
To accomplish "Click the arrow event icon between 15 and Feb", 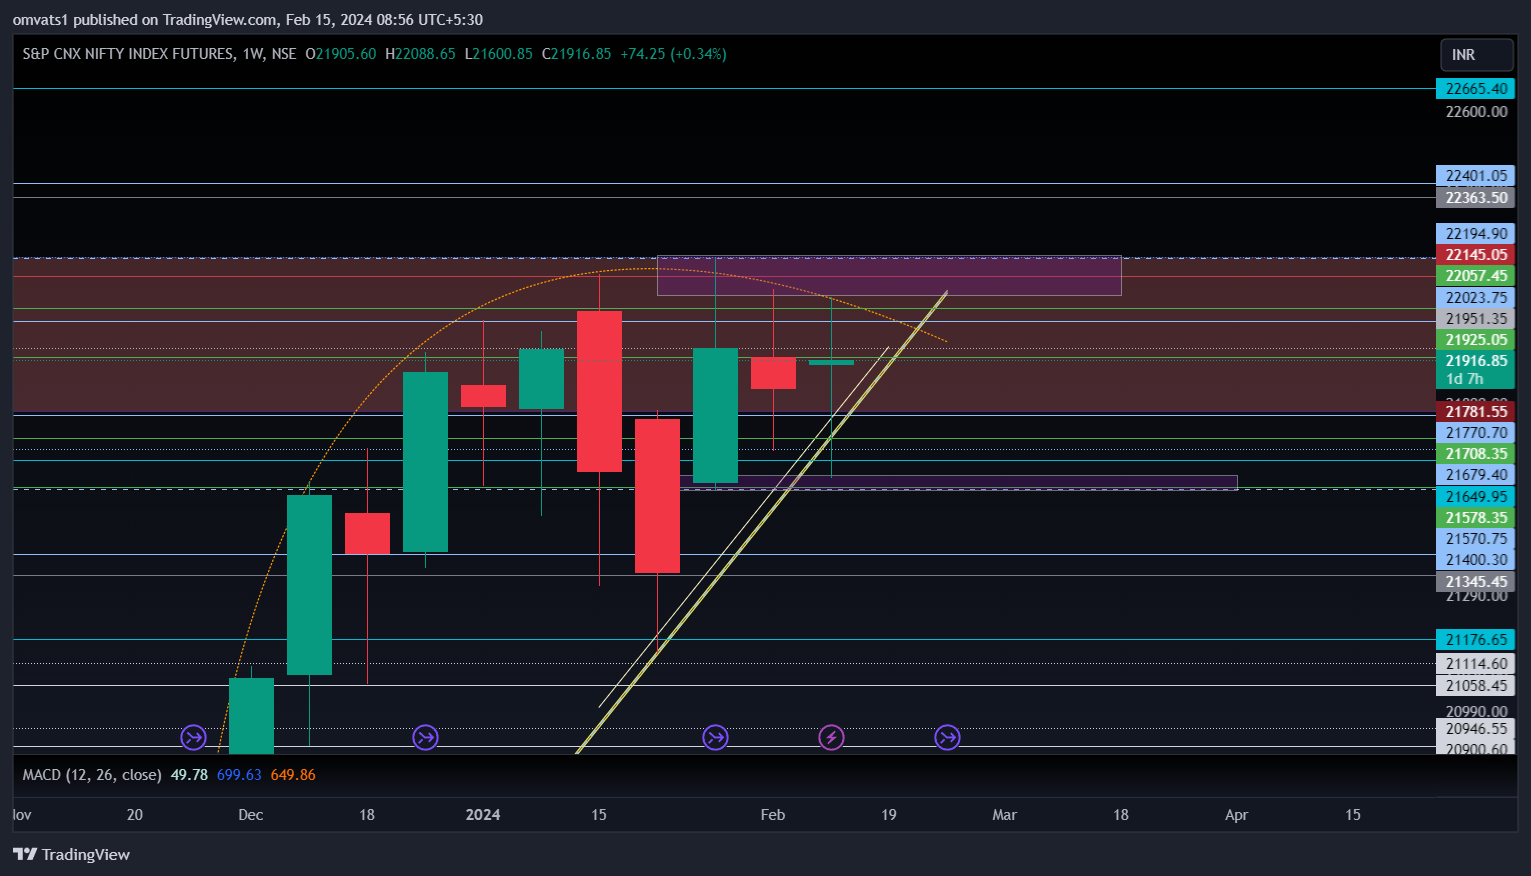I will pyautogui.click(x=715, y=738).
